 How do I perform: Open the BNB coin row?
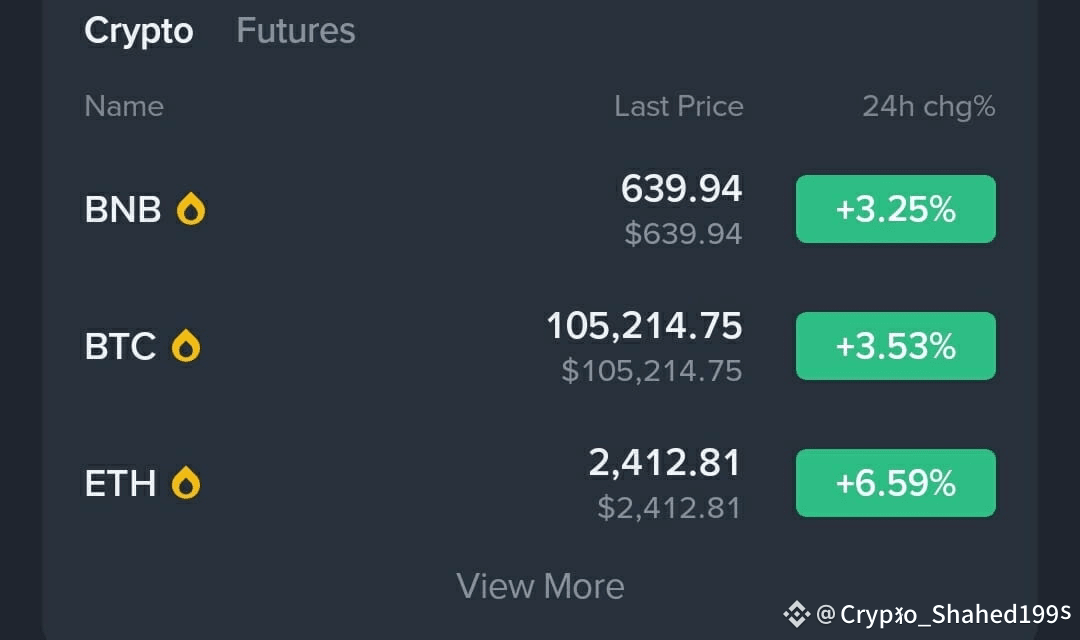point(540,209)
